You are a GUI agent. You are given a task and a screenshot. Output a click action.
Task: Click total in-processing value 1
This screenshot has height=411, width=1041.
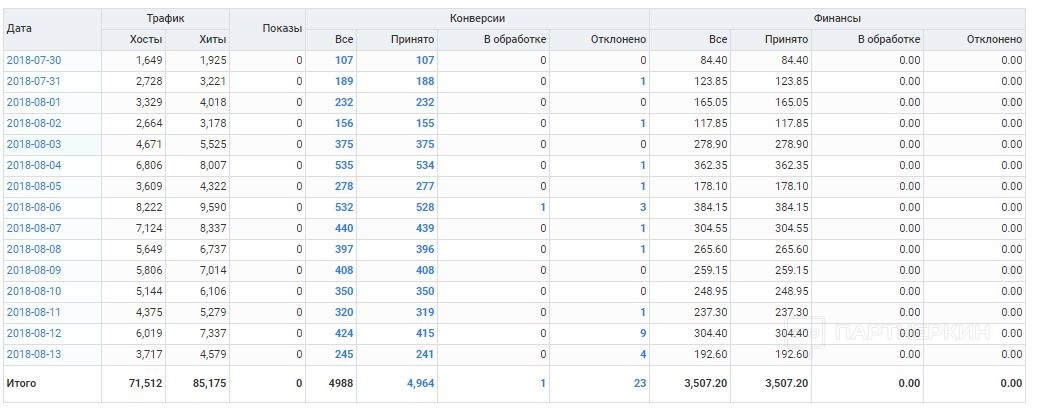pyautogui.click(x=543, y=383)
